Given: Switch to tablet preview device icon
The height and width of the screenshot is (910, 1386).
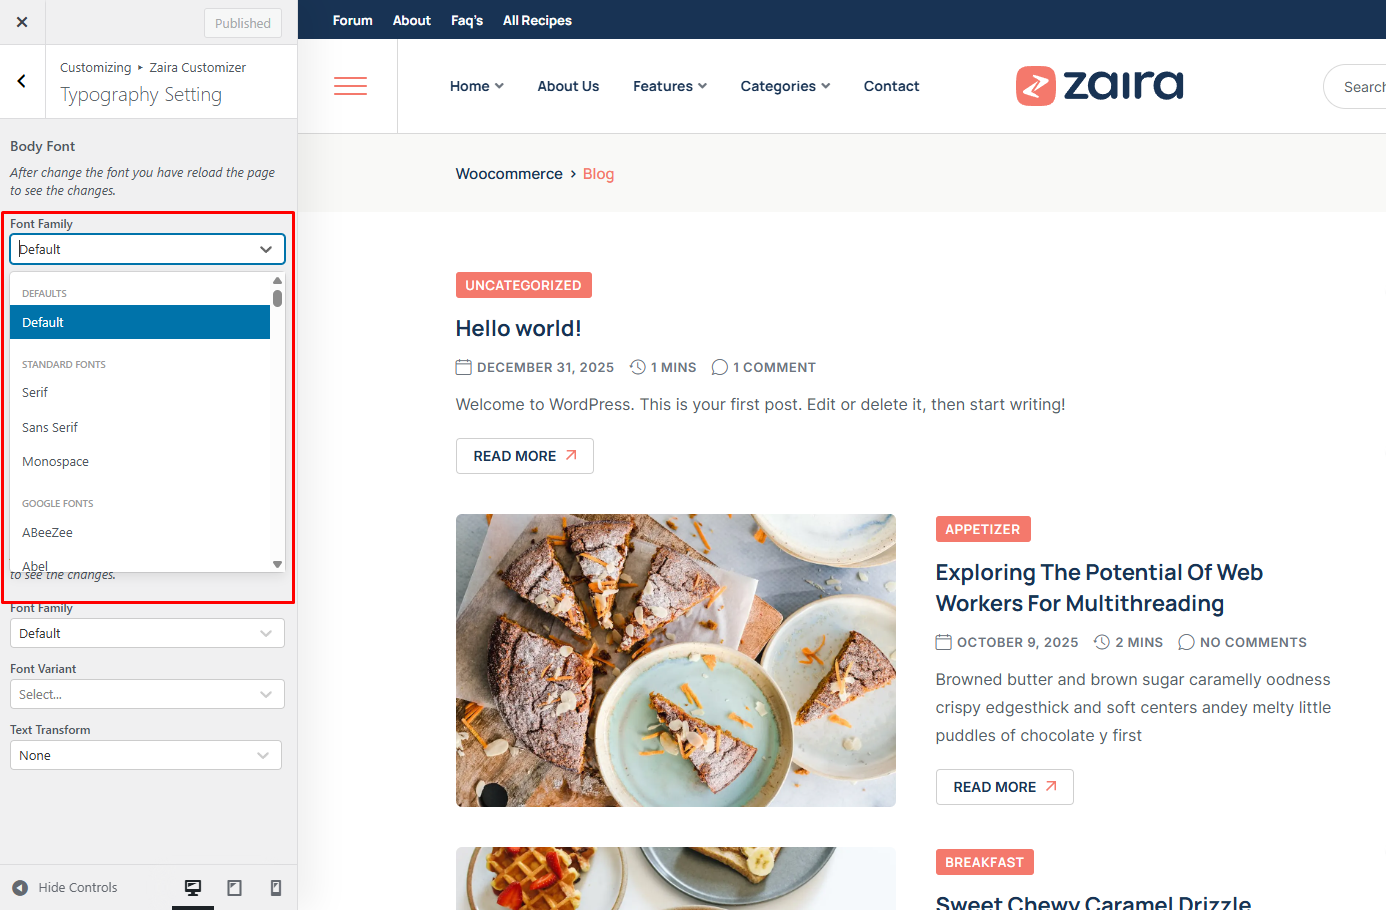Looking at the screenshot, I should [234, 887].
